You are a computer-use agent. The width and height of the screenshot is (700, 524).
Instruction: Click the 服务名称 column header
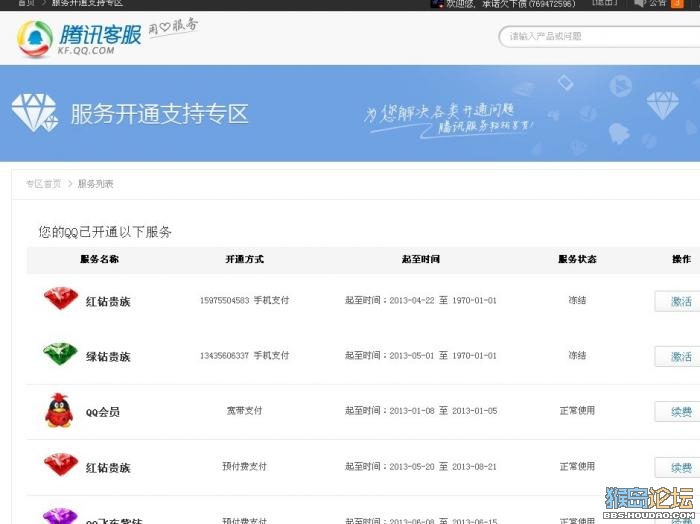[x=100, y=259]
